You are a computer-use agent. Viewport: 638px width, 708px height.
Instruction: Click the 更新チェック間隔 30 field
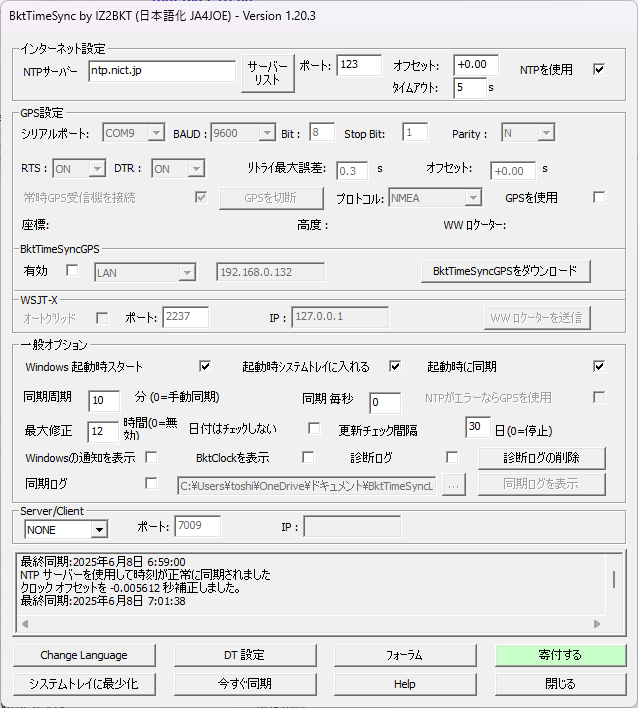pos(478,427)
